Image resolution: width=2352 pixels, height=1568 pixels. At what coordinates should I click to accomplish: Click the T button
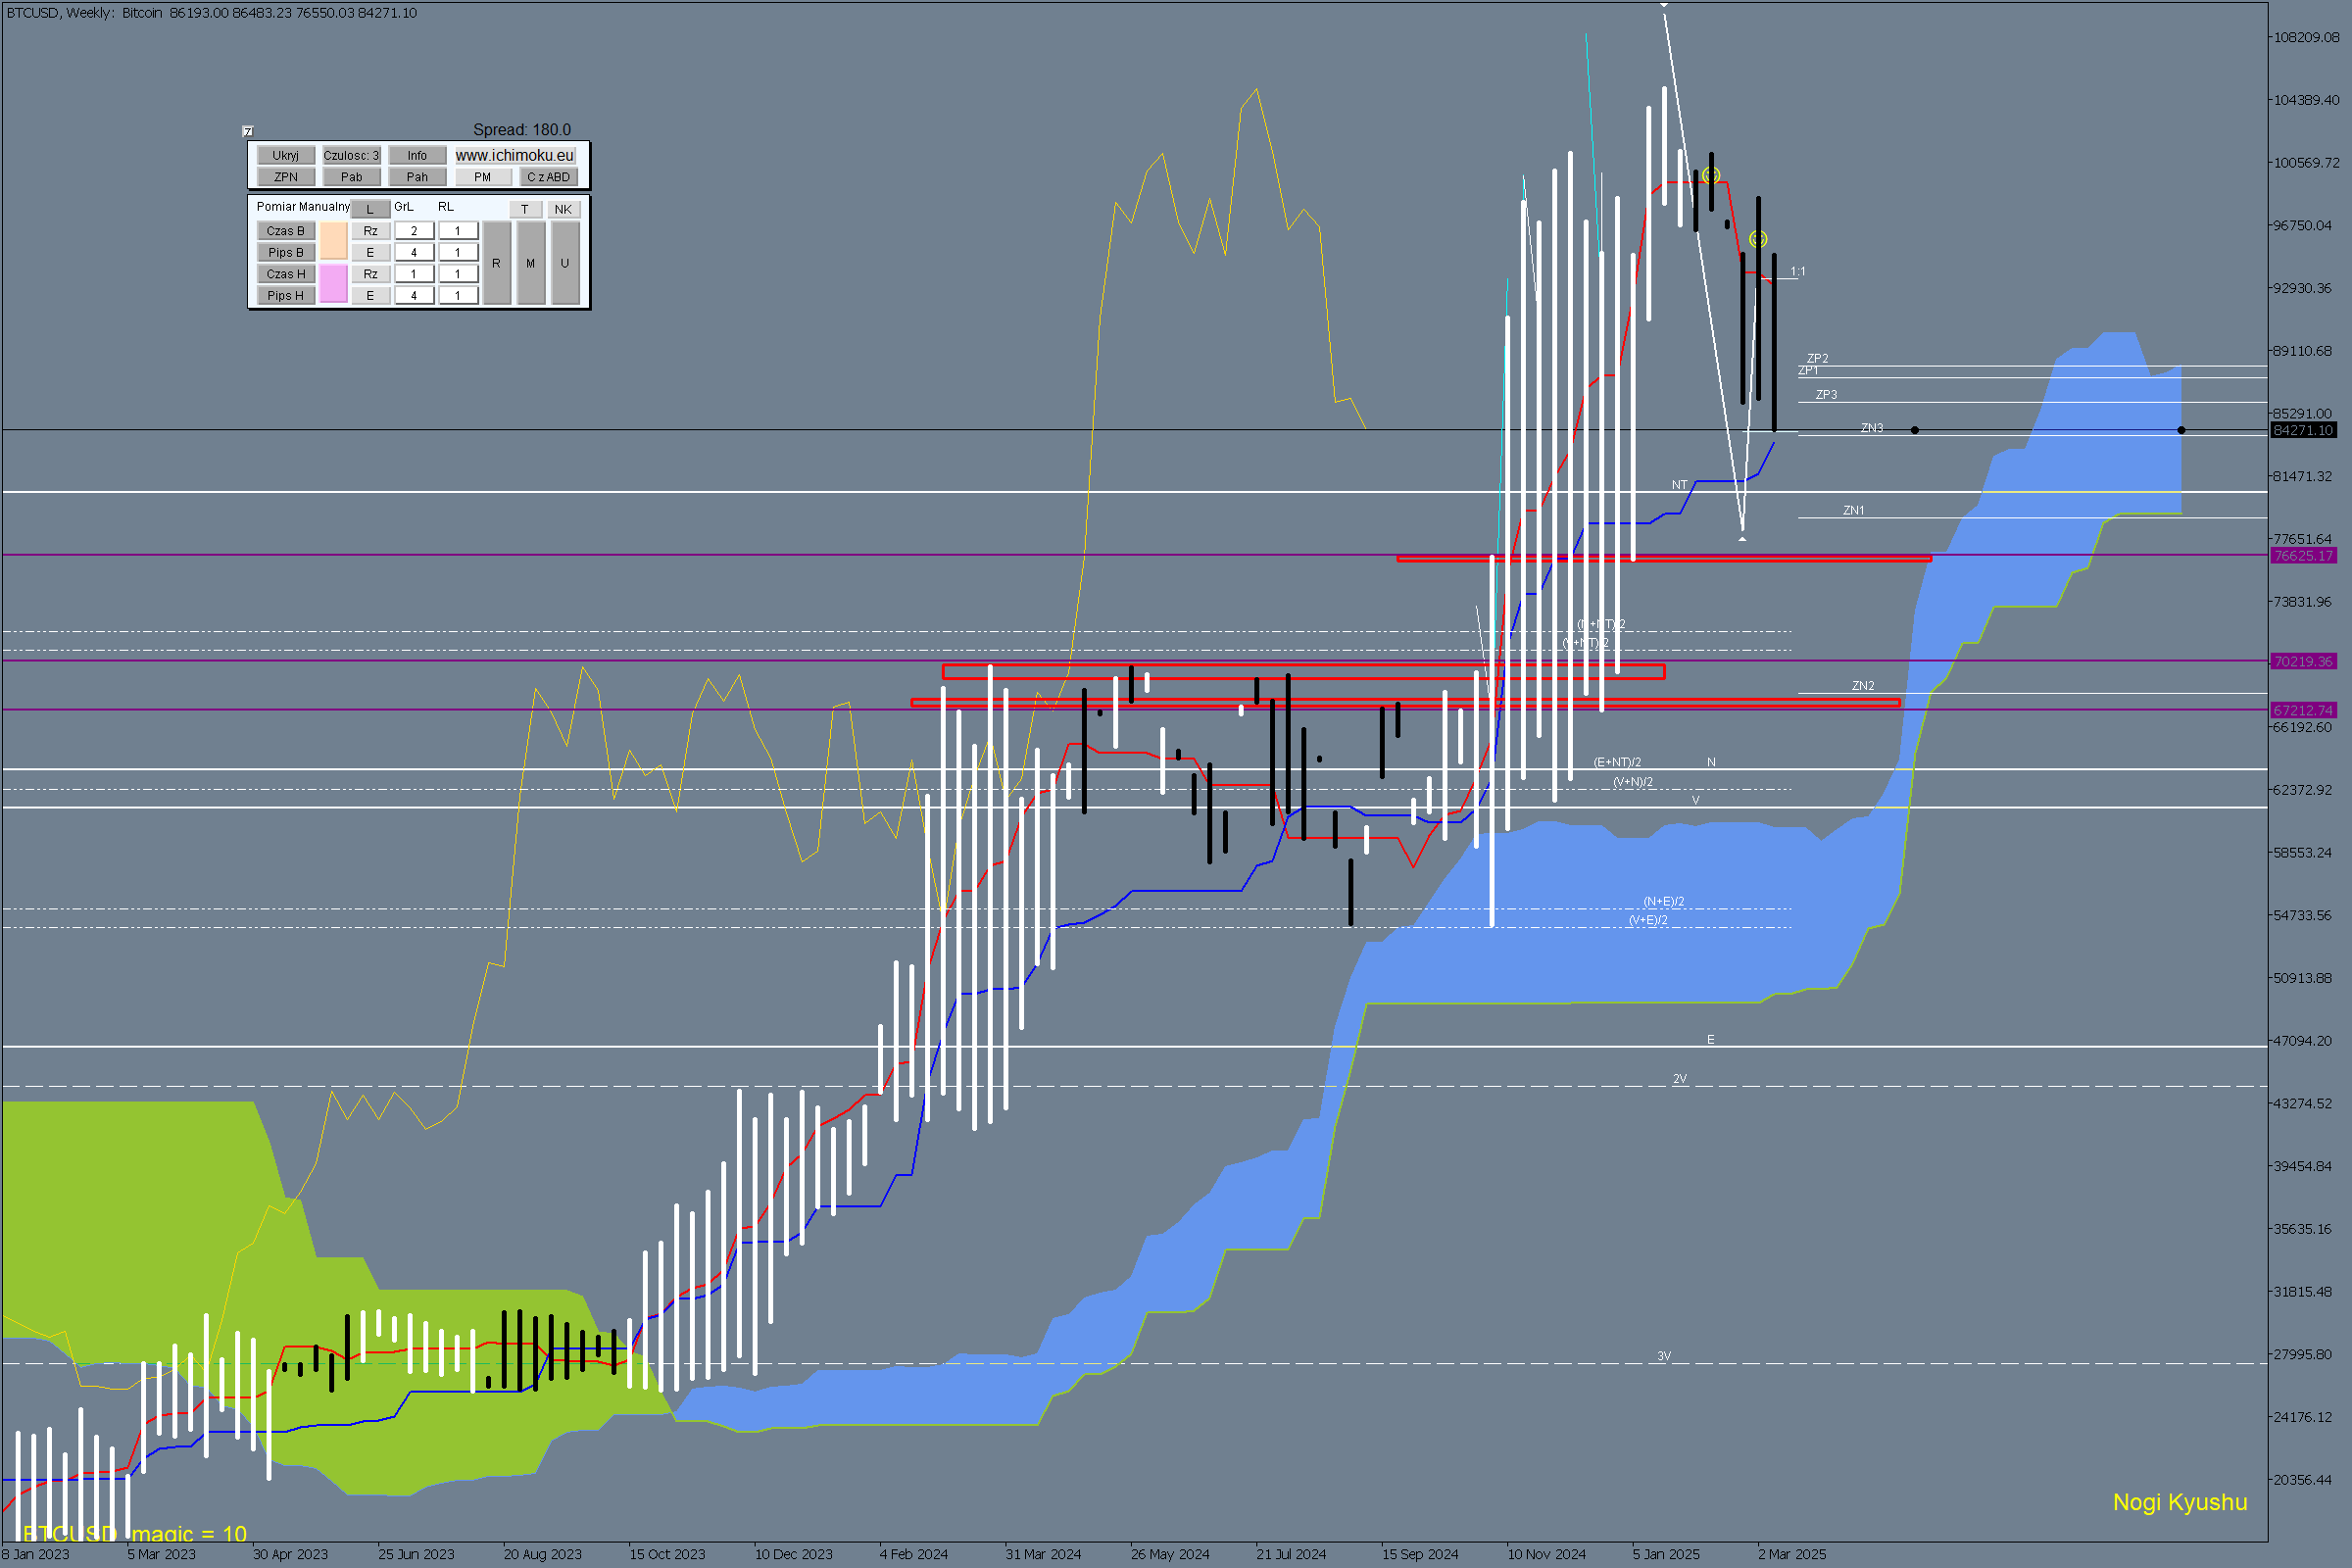pos(525,209)
